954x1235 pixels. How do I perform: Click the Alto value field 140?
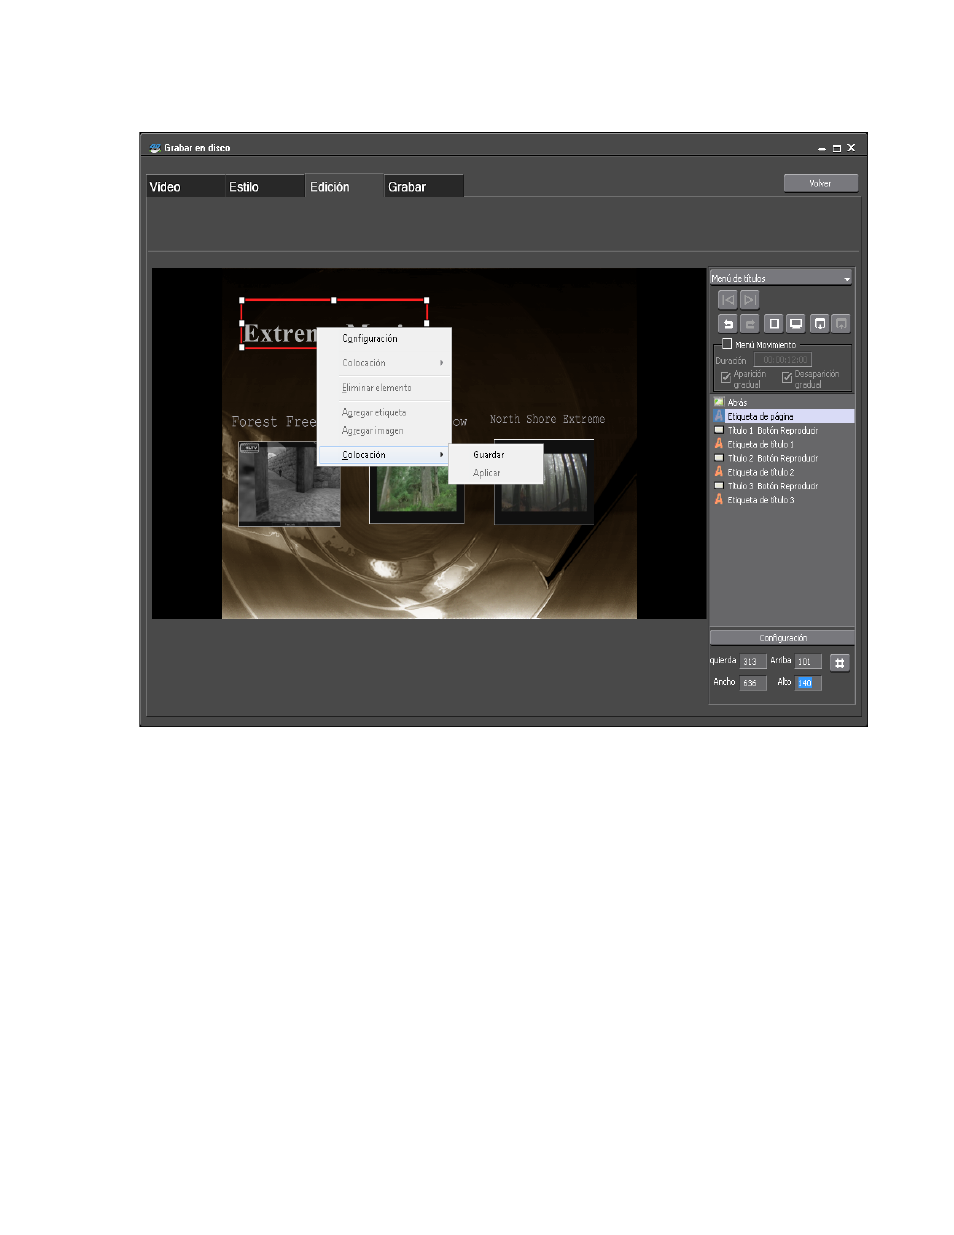[x=808, y=683]
